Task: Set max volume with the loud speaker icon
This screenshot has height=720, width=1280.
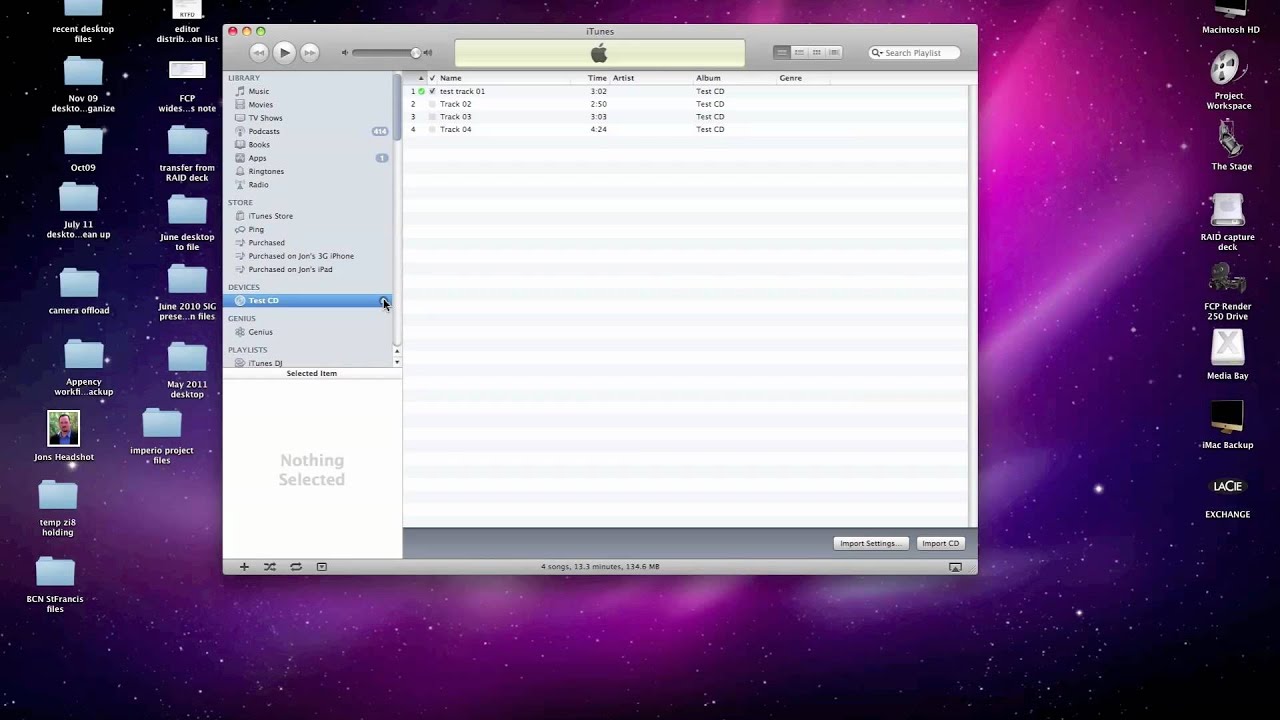Action: (x=428, y=52)
